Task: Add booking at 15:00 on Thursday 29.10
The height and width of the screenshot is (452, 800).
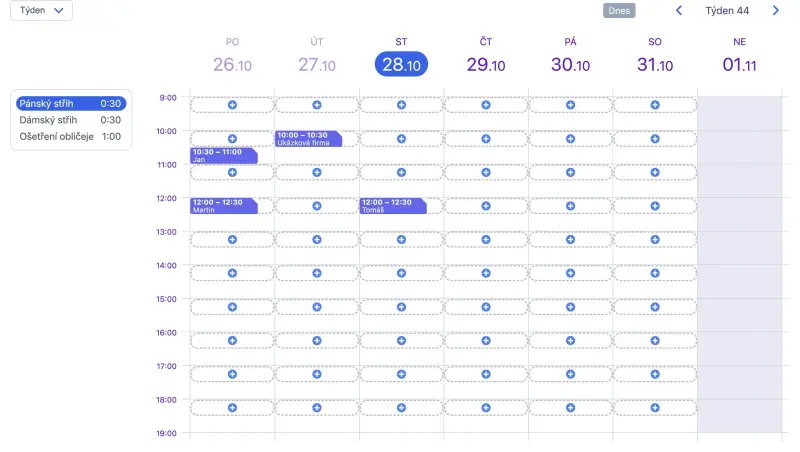Action: (486, 307)
